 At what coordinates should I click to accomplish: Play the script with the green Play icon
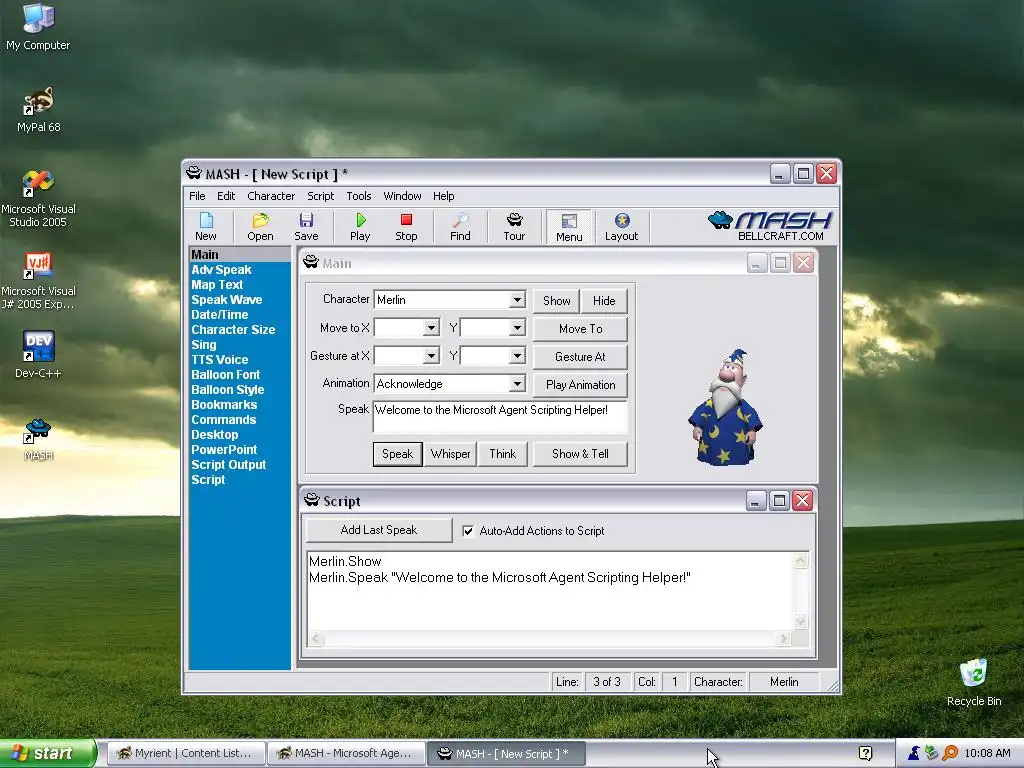coord(360,227)
